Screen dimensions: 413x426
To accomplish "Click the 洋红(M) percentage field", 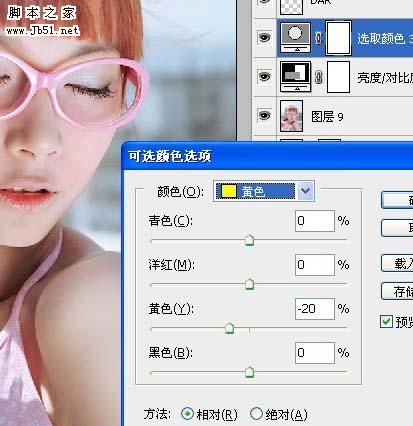I will click(x=315, y=265).
